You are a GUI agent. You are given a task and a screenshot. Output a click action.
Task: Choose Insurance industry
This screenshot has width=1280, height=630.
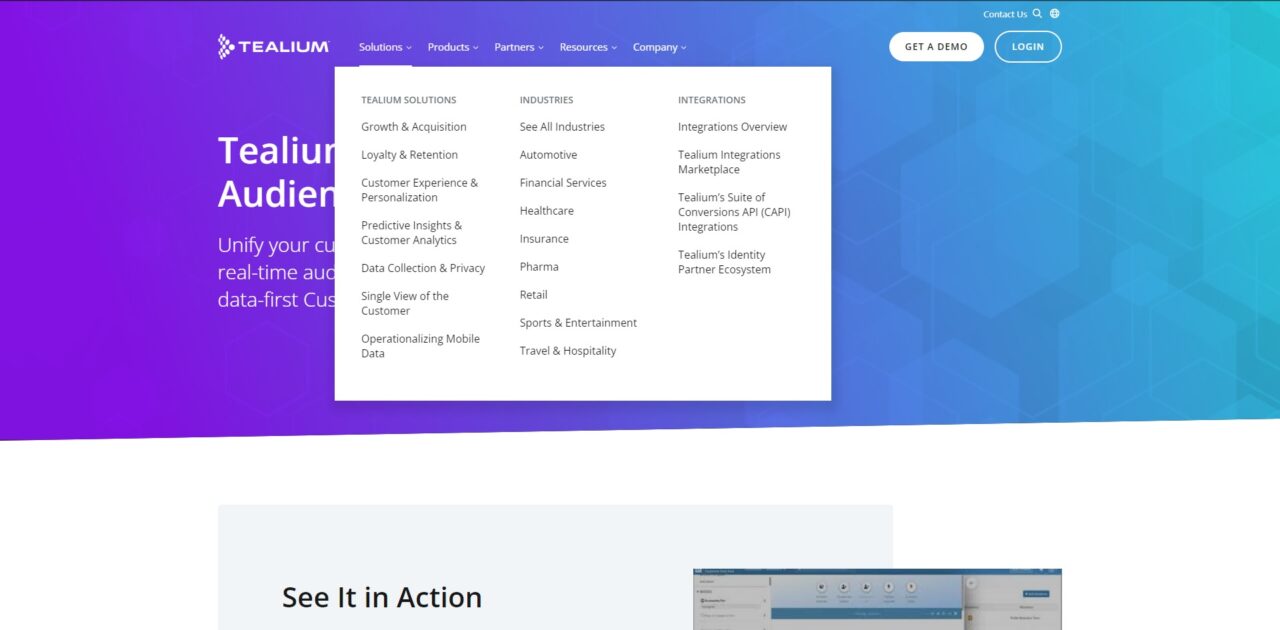(x=544, y=239)
